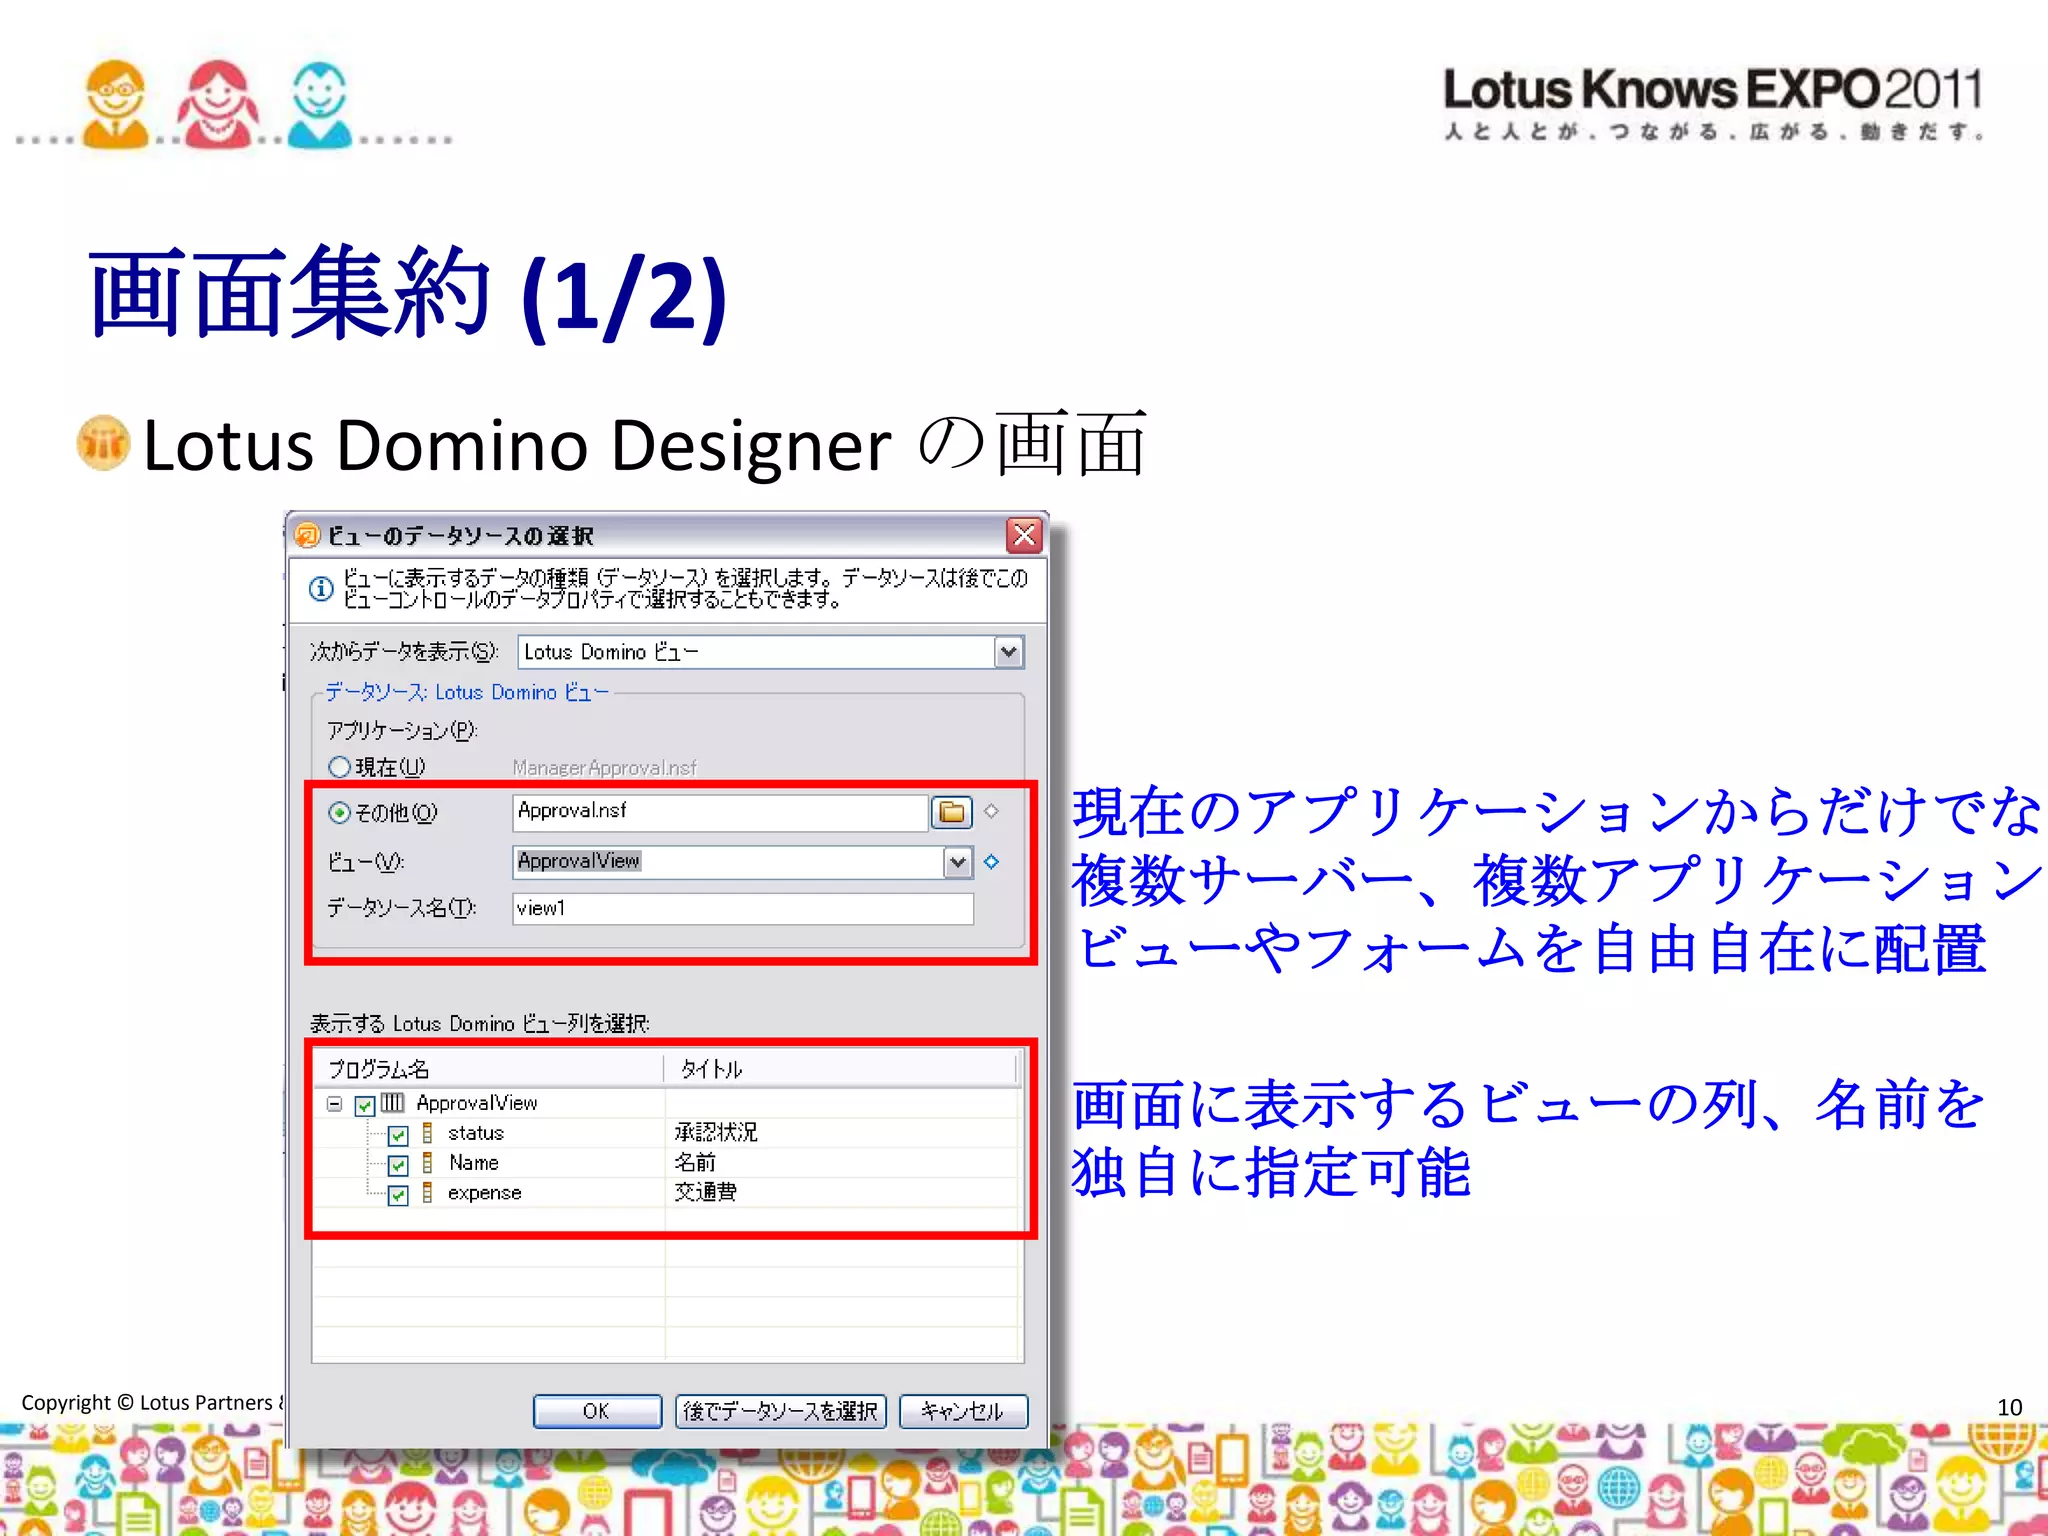Image resolution: width=2048 pixels, height=1536 pixels.
Task: Click the column icon beside Name
Action: (x=427, y=1162)
